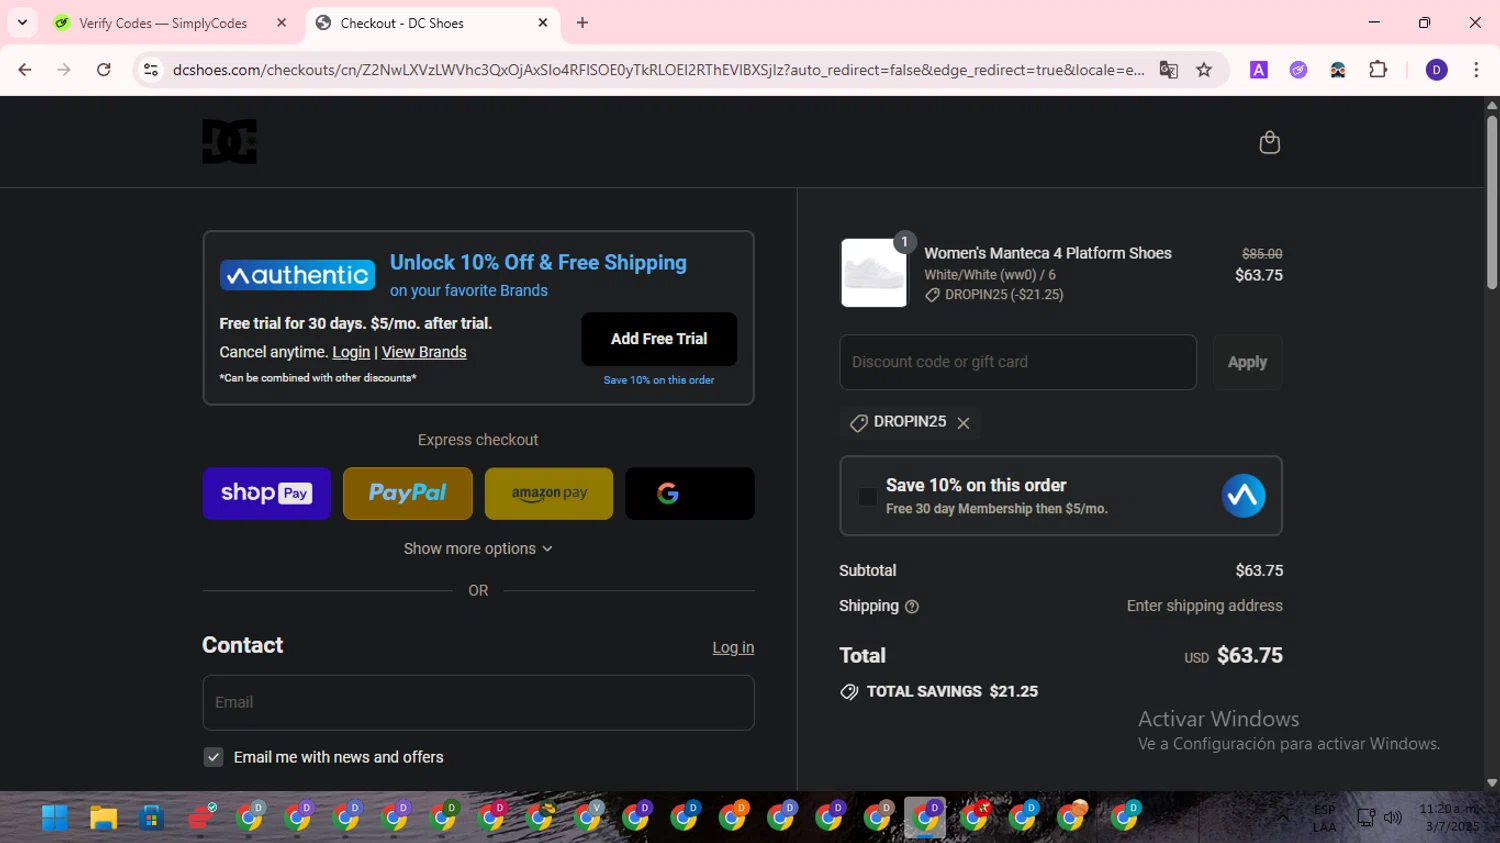Open the Chrome three-dot menu

[1476, 69]
